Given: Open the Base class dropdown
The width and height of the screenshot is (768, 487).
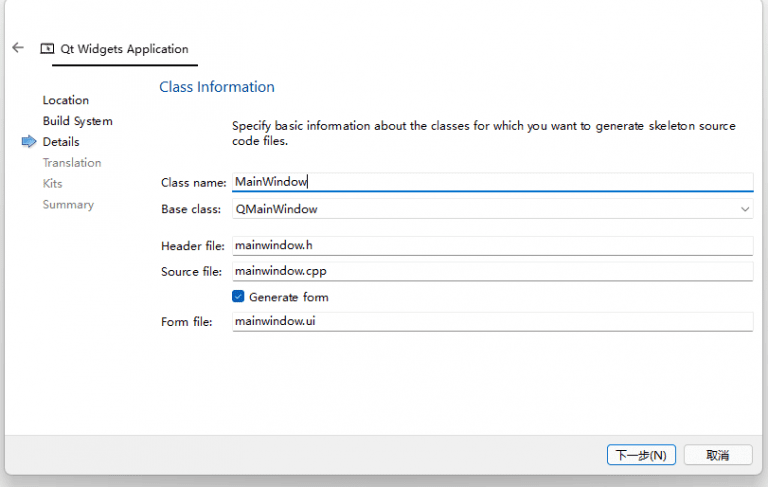Looking at the screenshot, I should pyautogui.click(x=491, y=209).
